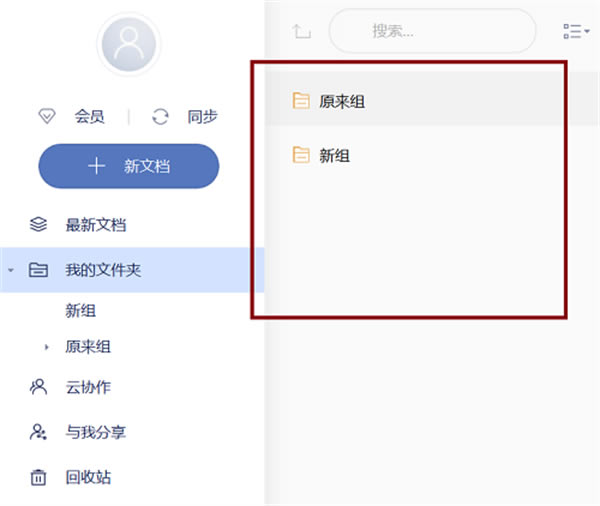The image size is (600, 506).
Task: Collapse the 我的文件夹 tree node arrow
Action: click(x=10, y=271)
